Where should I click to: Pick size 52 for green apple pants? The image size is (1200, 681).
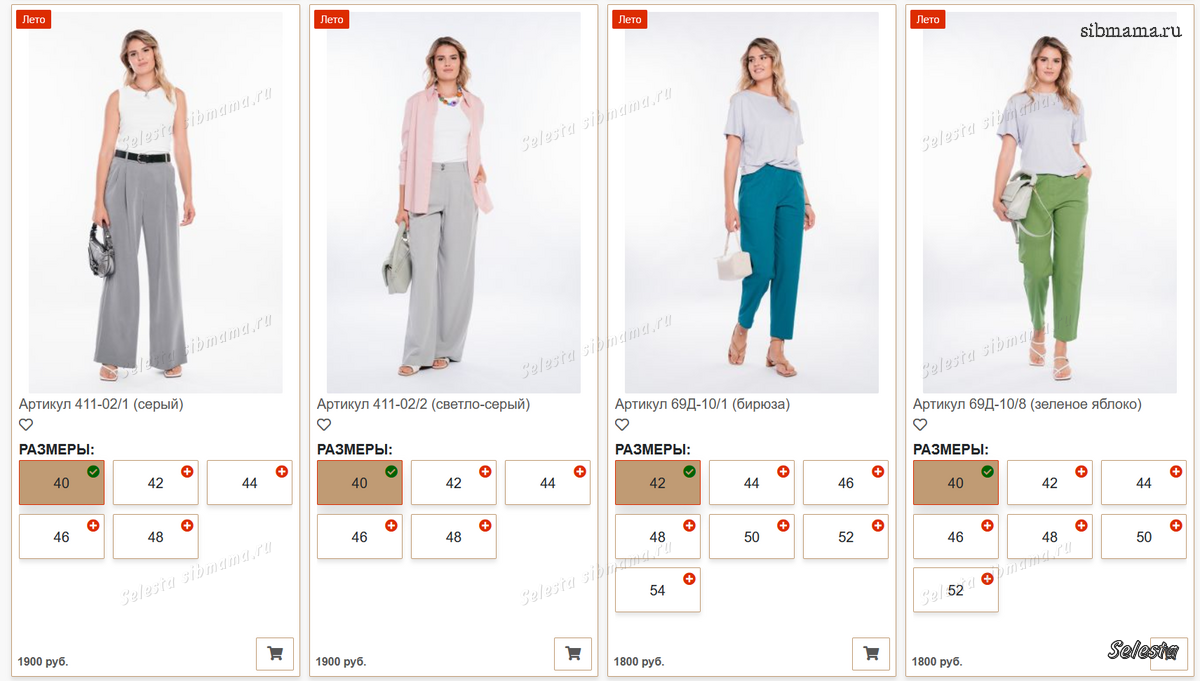tap(955, 591)
